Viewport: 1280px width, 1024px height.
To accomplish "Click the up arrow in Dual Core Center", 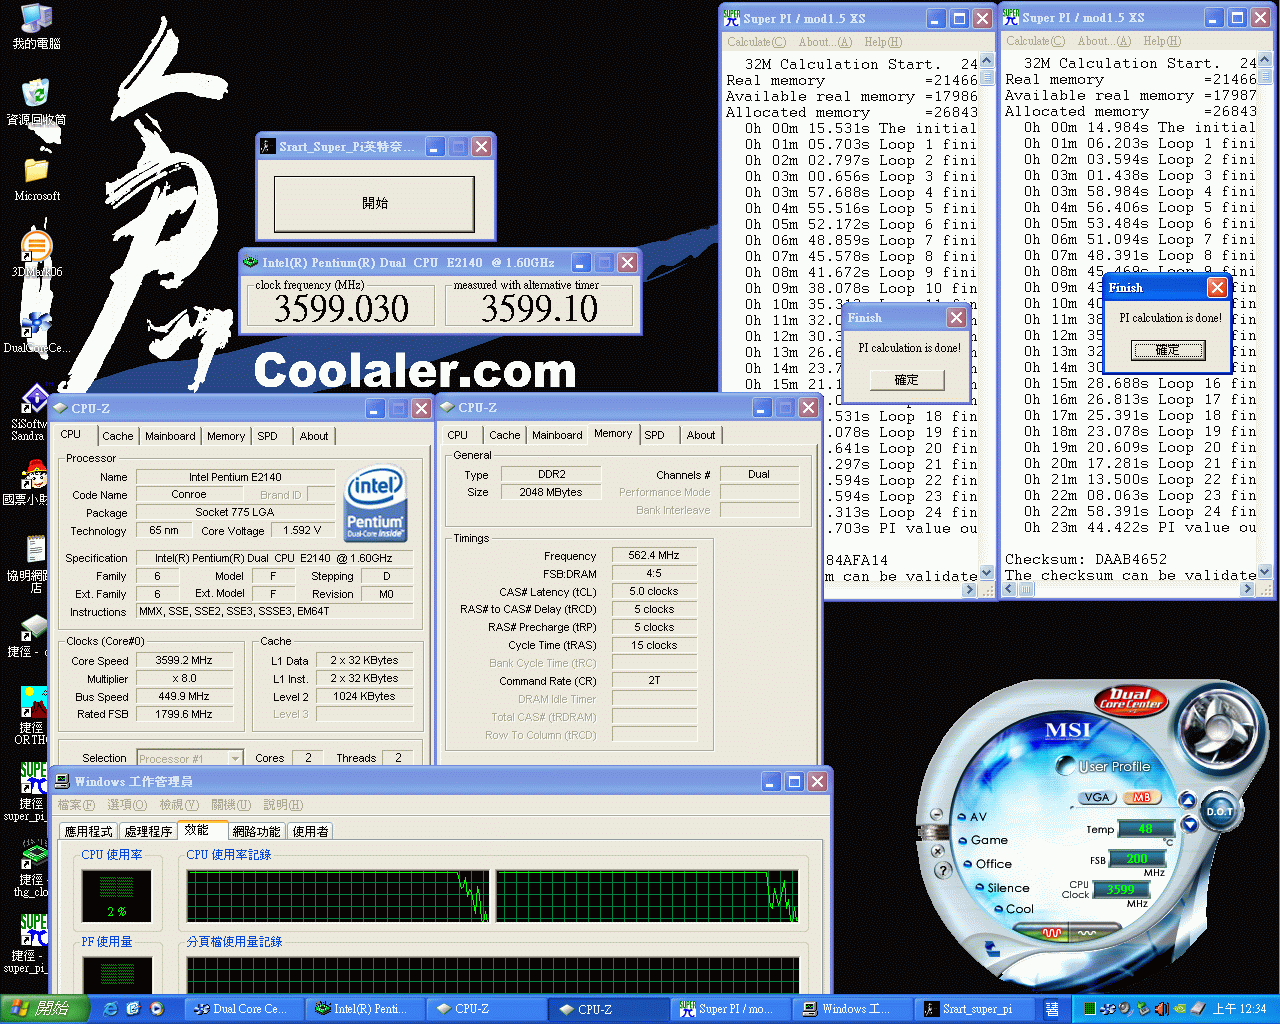I will (1188, 800).
